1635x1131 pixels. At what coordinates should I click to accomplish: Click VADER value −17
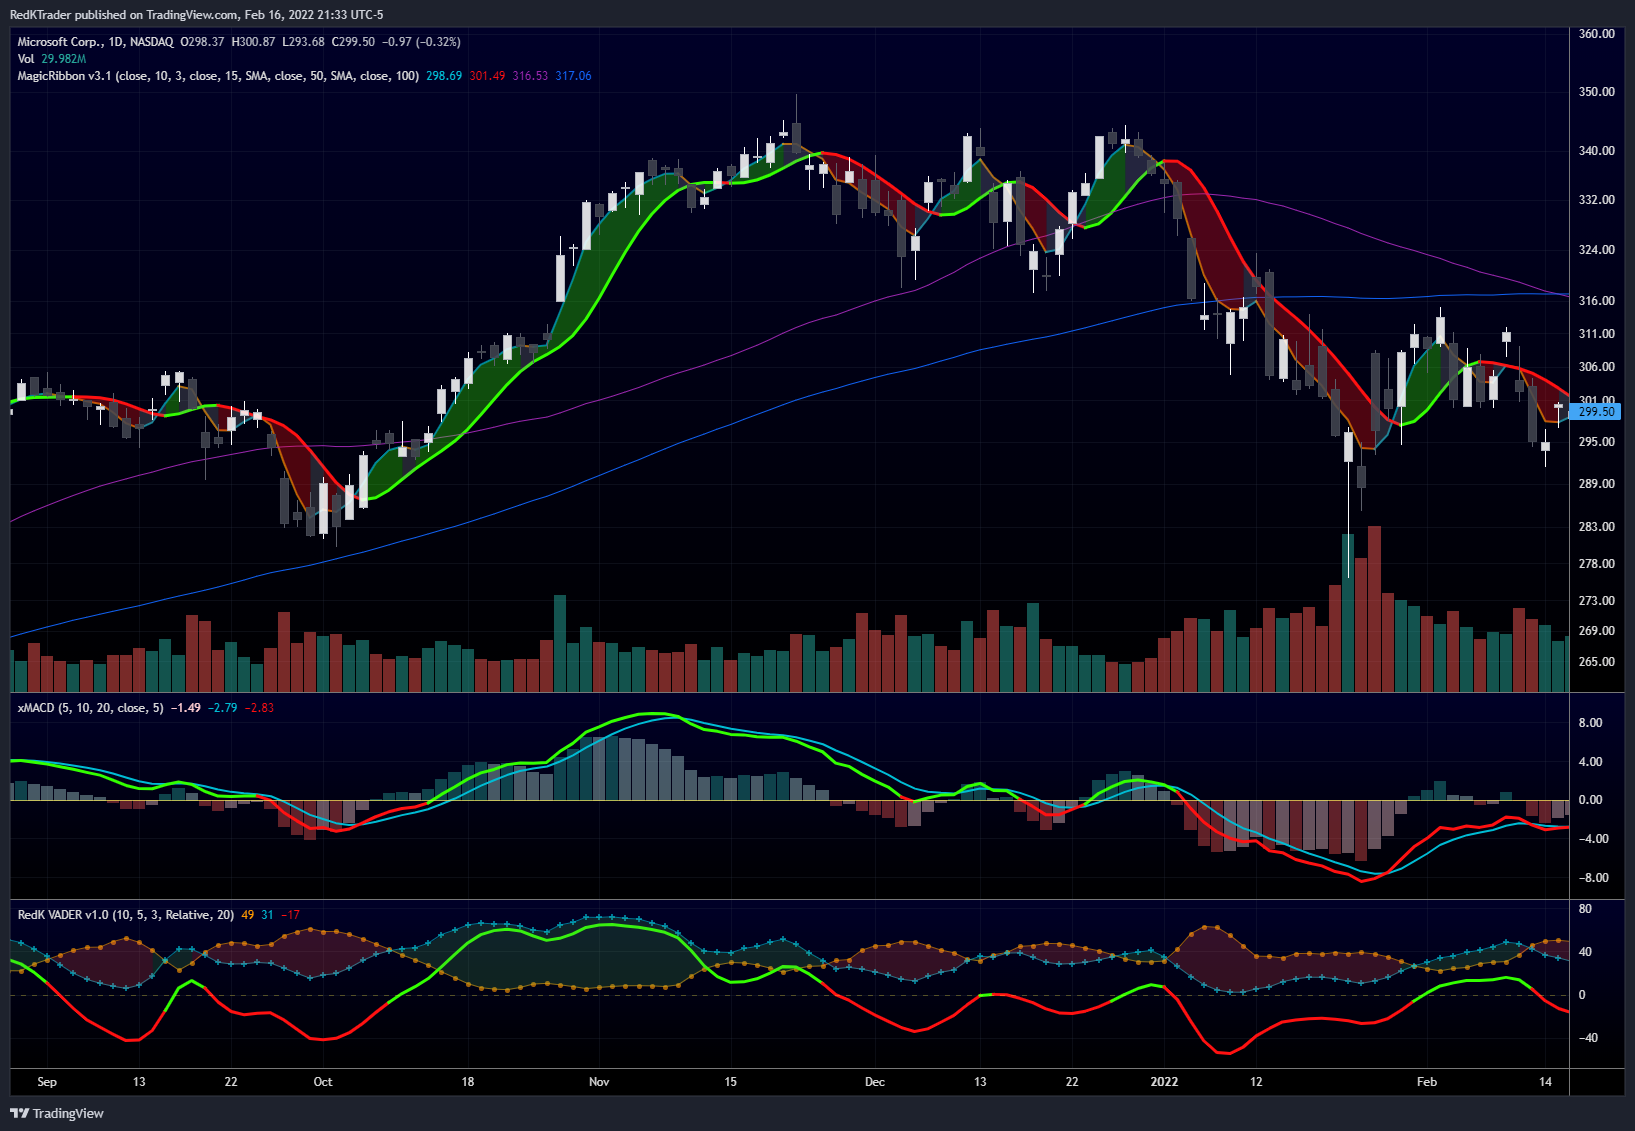coord(290,915)
